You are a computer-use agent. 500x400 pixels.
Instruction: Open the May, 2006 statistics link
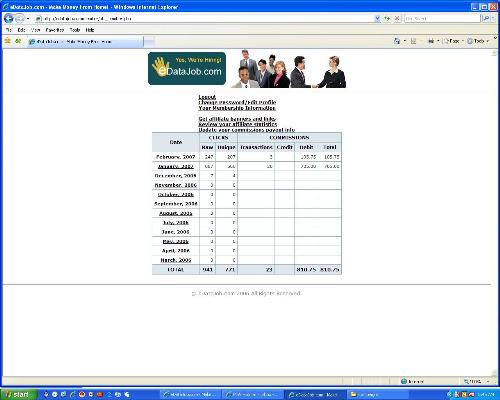tap(176, 241)
